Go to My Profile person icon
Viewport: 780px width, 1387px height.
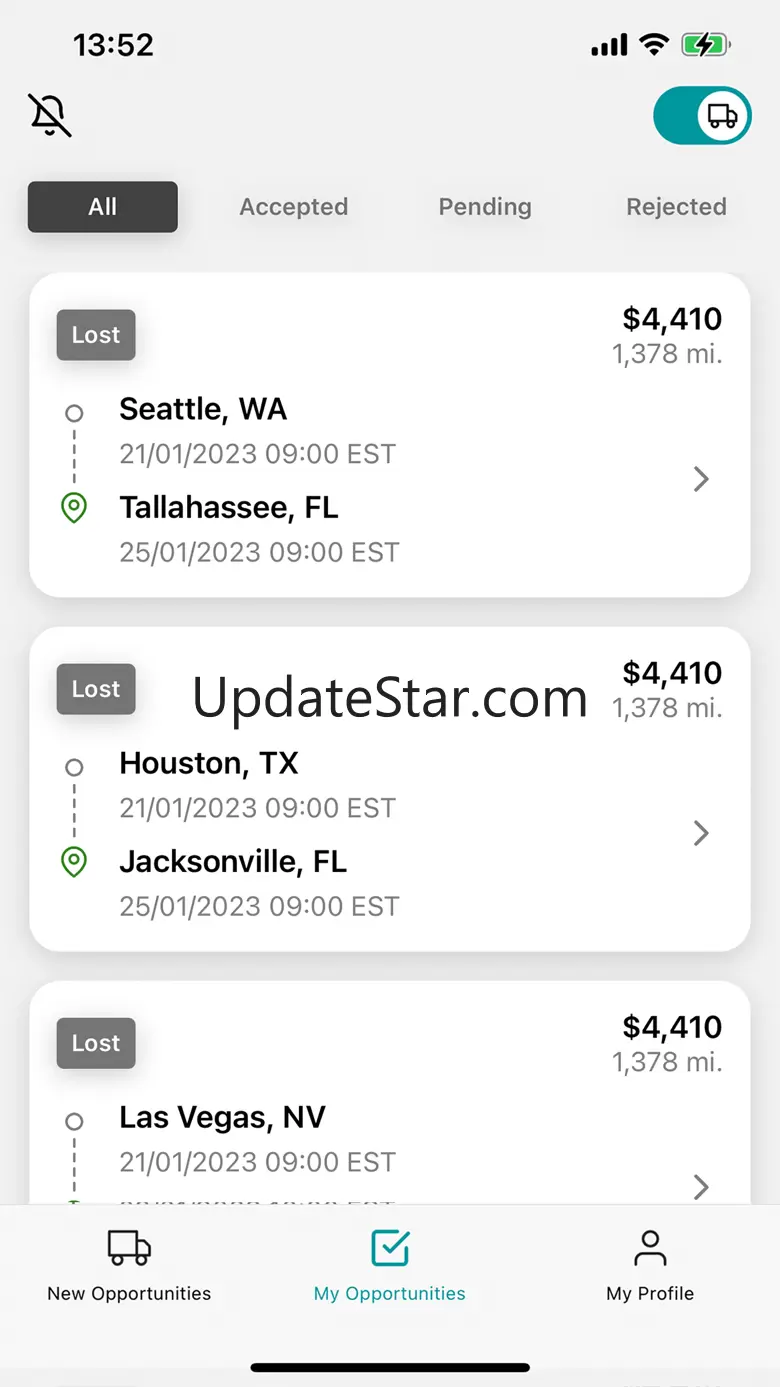point(650,1248)
